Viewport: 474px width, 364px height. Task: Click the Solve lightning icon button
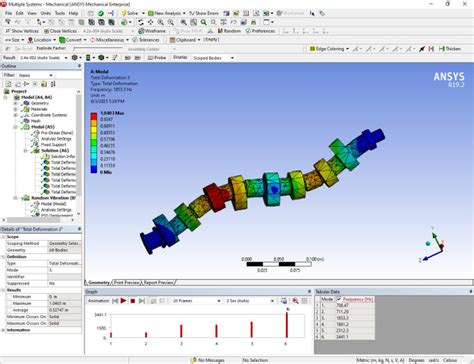(124, 13)
